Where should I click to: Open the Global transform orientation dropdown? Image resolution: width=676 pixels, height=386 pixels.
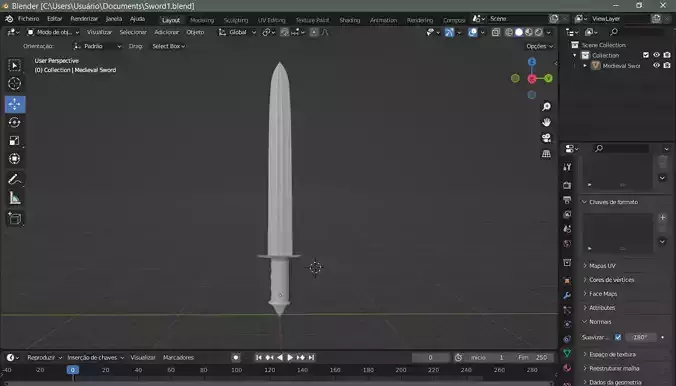(237, 32)
